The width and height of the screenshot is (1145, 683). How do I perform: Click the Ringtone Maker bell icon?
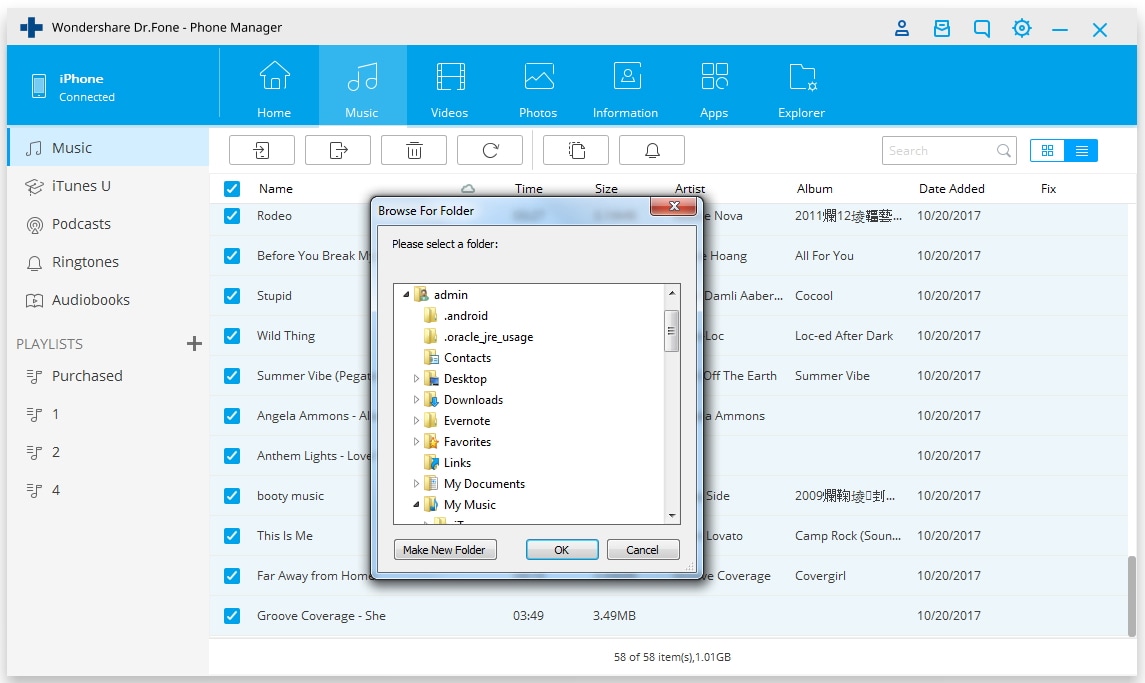tap(652, 150)
